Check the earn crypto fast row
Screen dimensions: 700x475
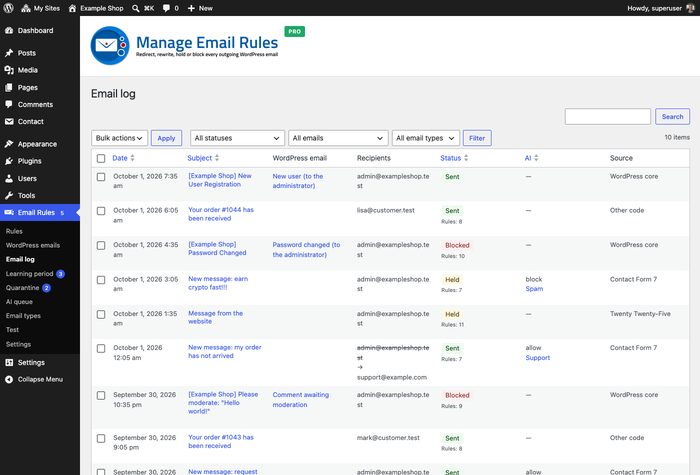[x=101, y=280]
